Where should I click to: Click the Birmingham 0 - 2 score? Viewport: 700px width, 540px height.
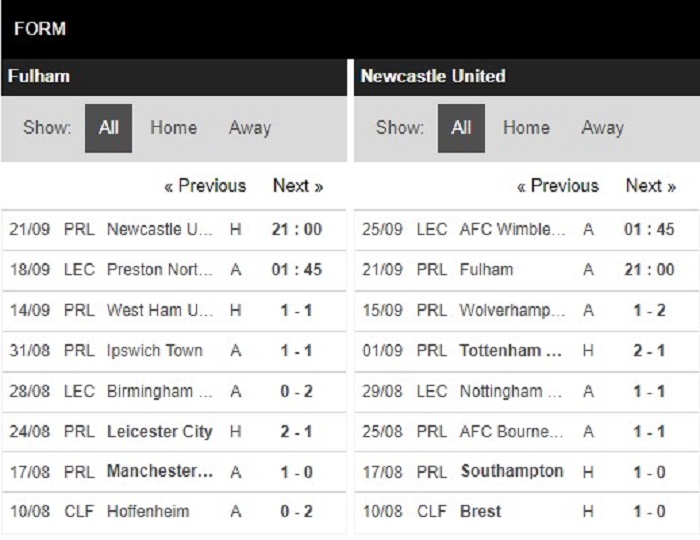click(296, 391)
